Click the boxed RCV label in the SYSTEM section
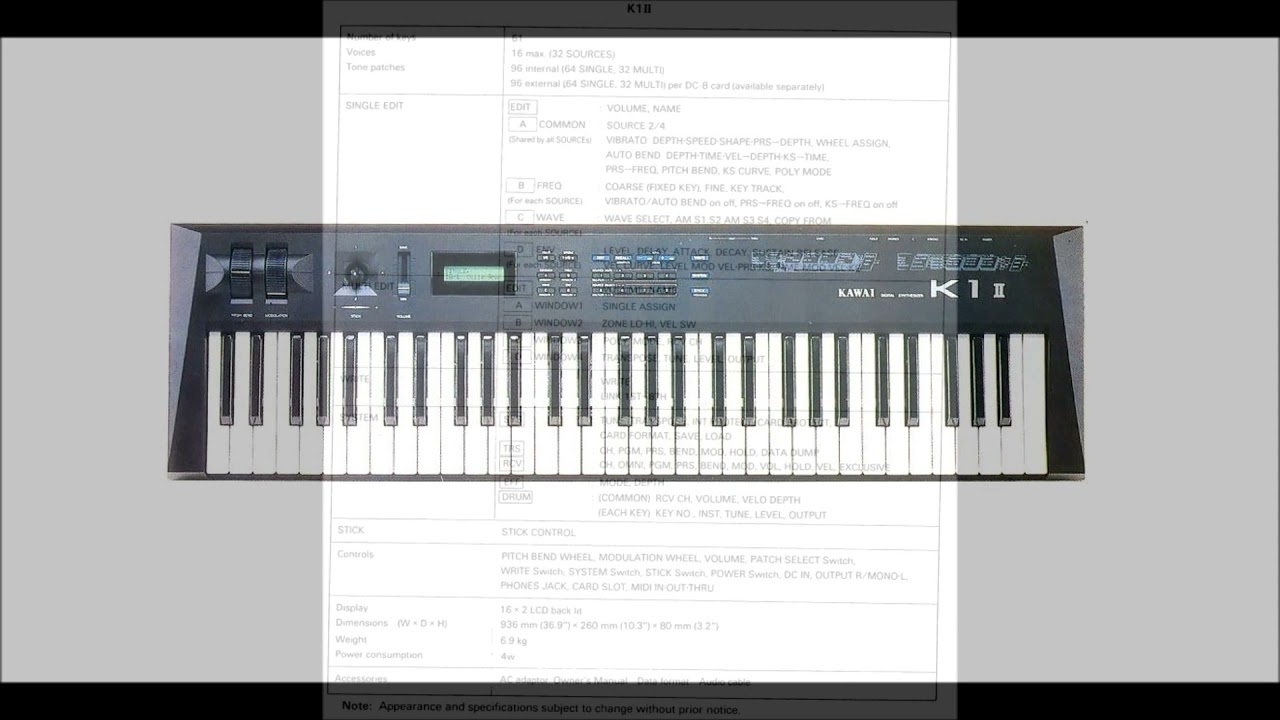 (x=512, y=464)
